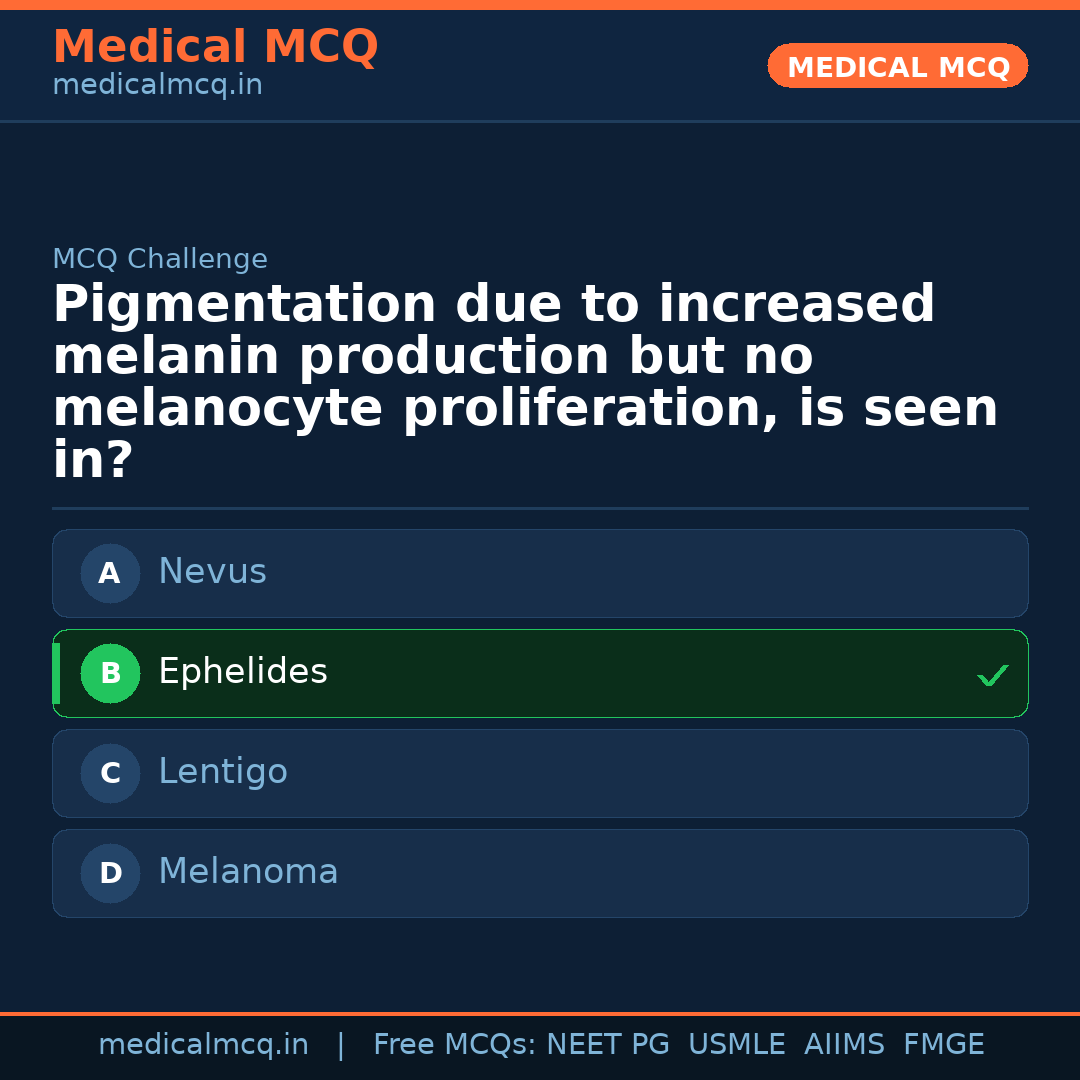Choose the Ephelides answer text

pos(243,672)
